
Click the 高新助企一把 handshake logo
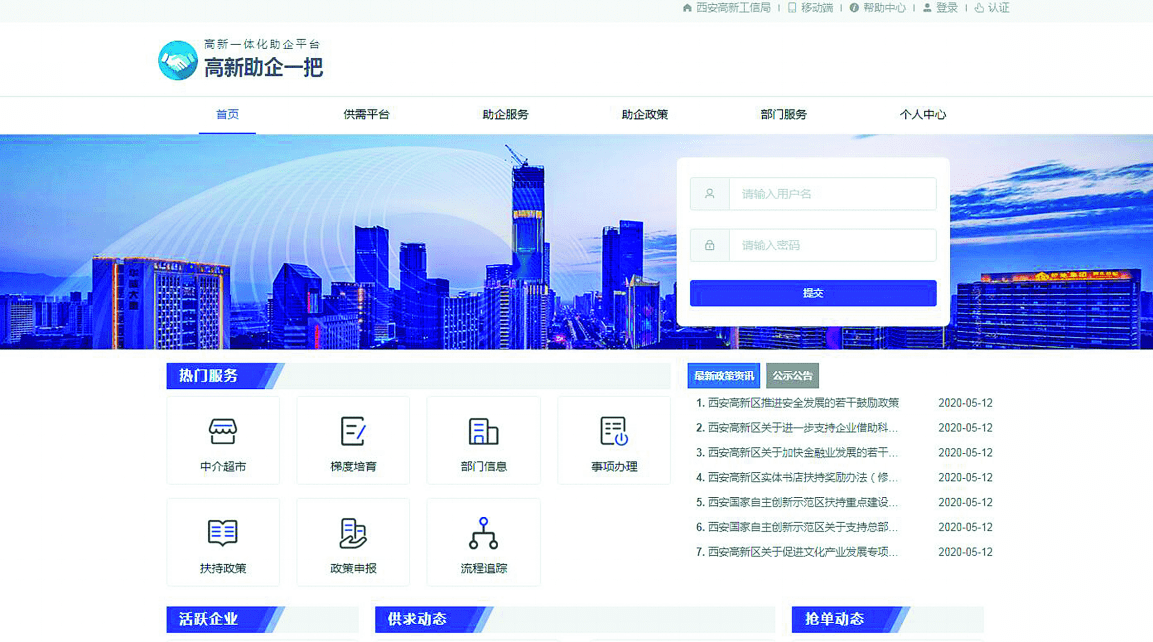177,59
